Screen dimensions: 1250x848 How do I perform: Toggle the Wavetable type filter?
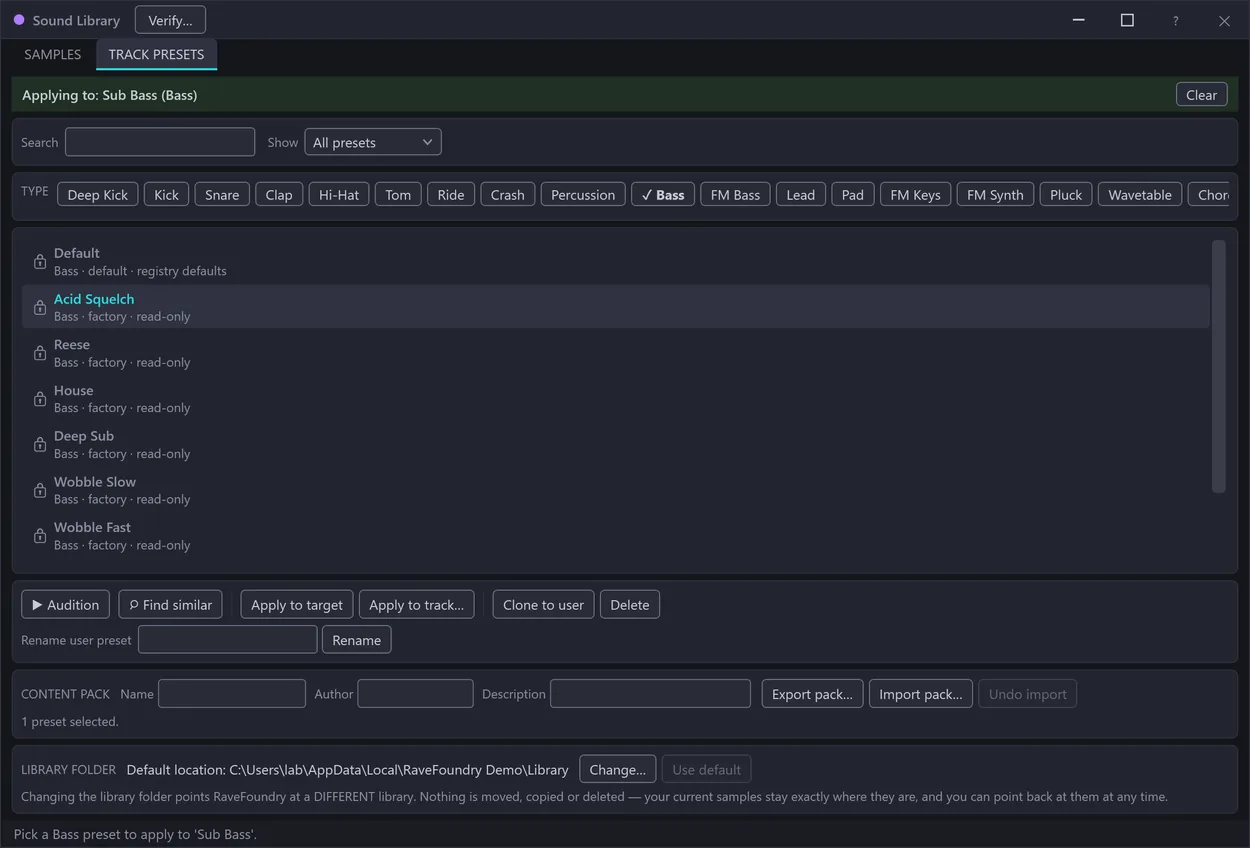point(1140,194)
